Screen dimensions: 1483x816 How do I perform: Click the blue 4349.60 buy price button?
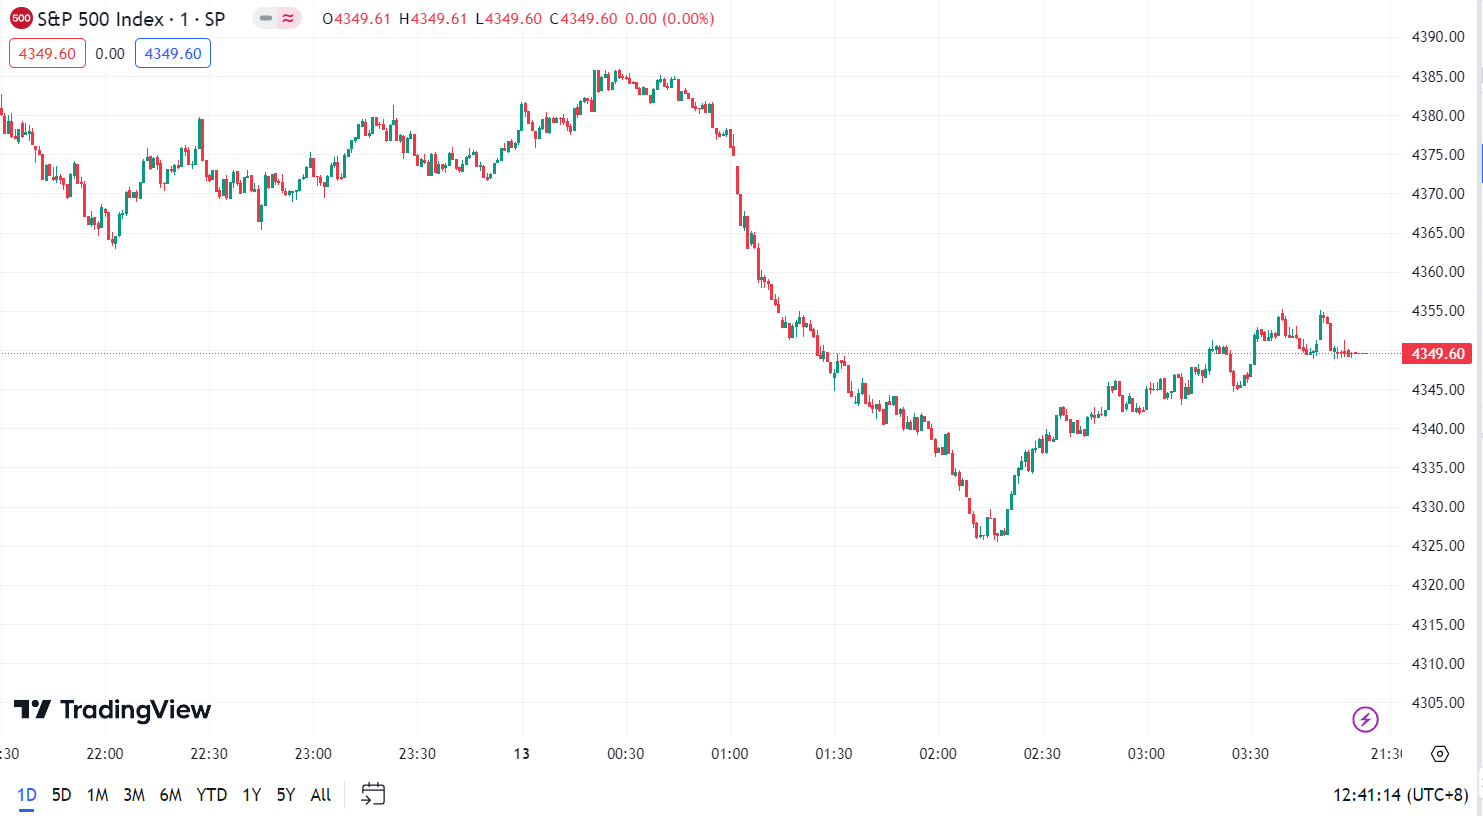coord(173,54)
